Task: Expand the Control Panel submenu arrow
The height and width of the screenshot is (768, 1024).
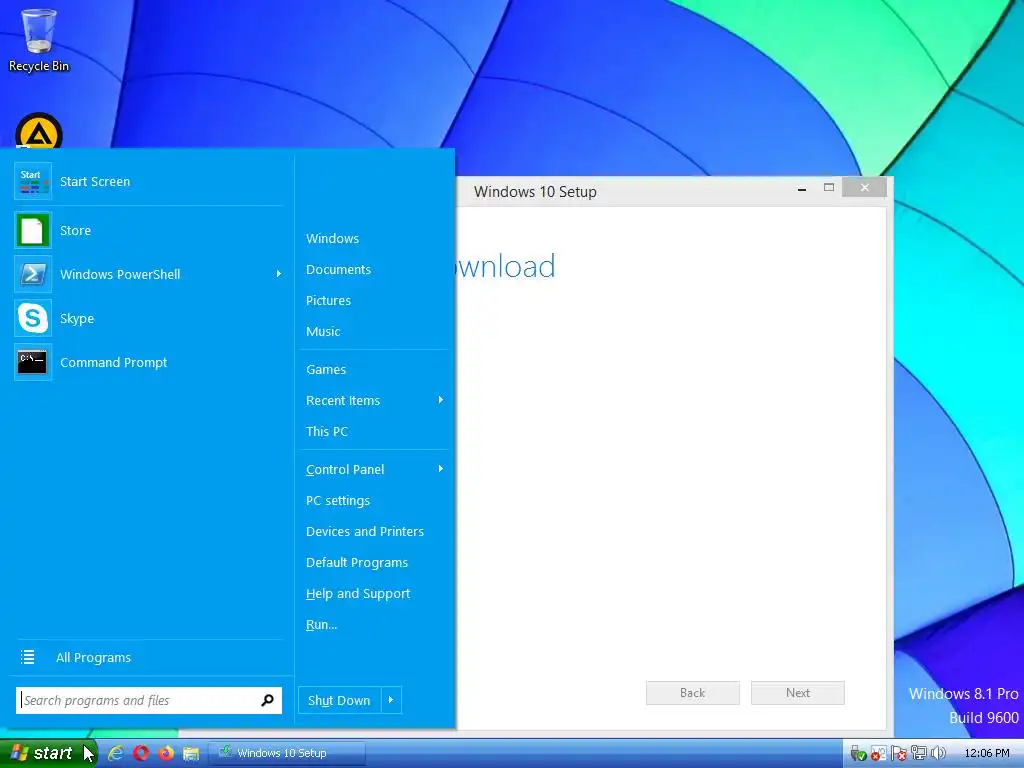Action: pyautogui.click(x=441, y=469)
